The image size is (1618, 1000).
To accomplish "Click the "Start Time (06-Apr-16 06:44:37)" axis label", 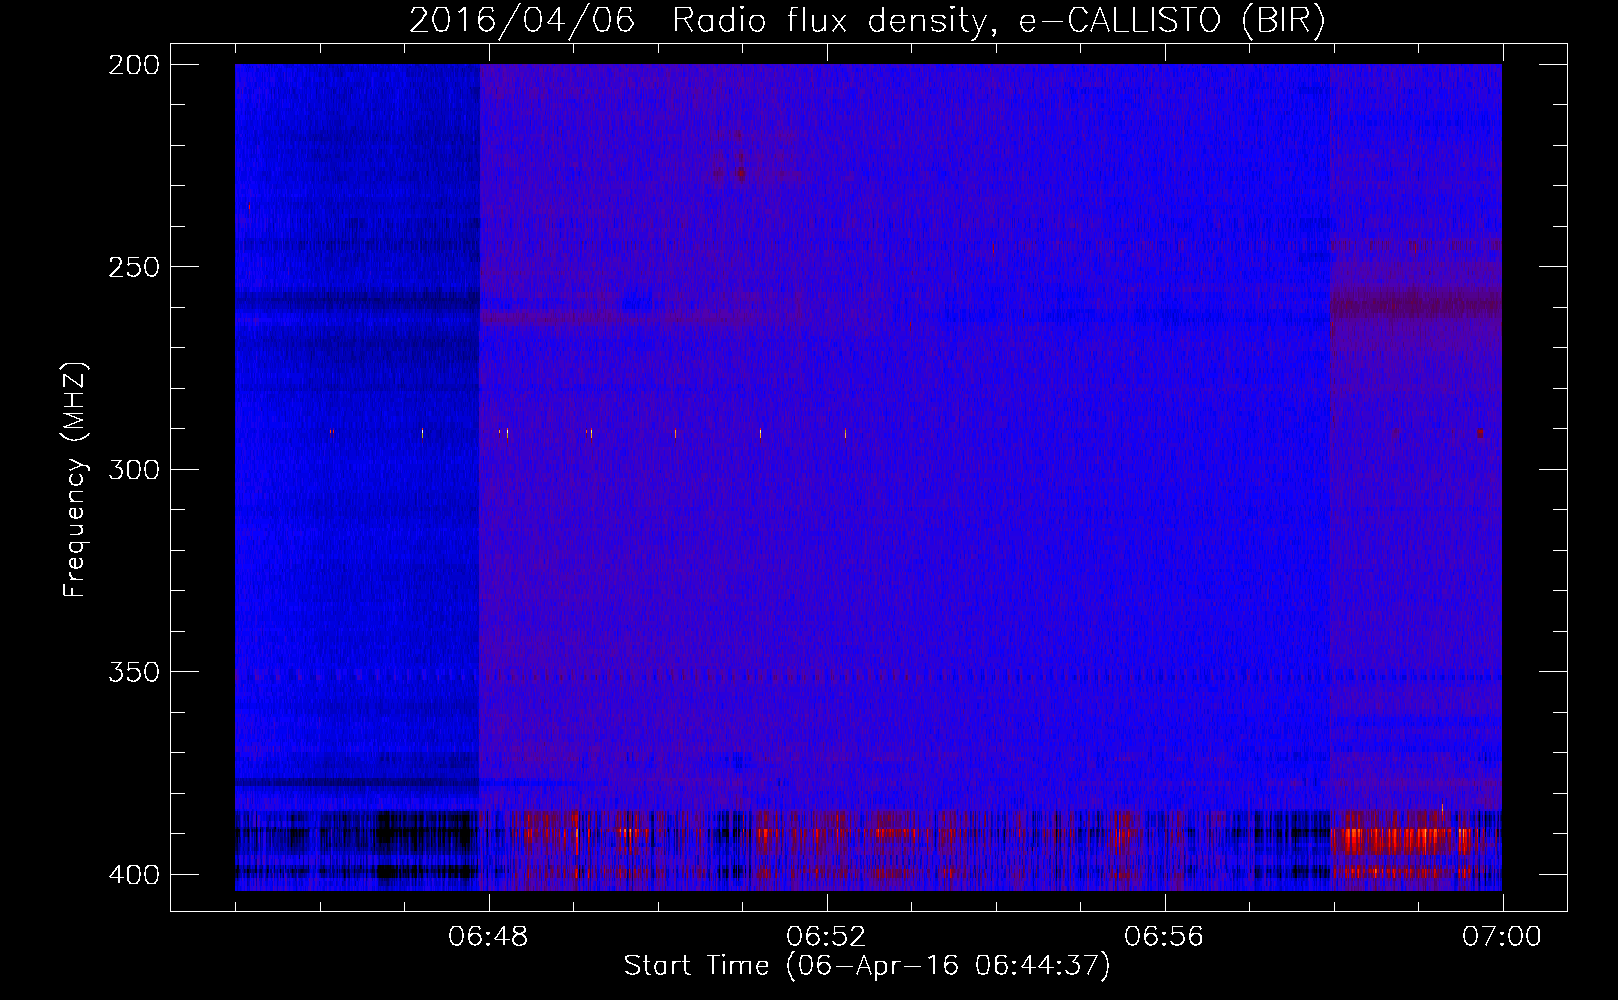I will pos(867,966).
